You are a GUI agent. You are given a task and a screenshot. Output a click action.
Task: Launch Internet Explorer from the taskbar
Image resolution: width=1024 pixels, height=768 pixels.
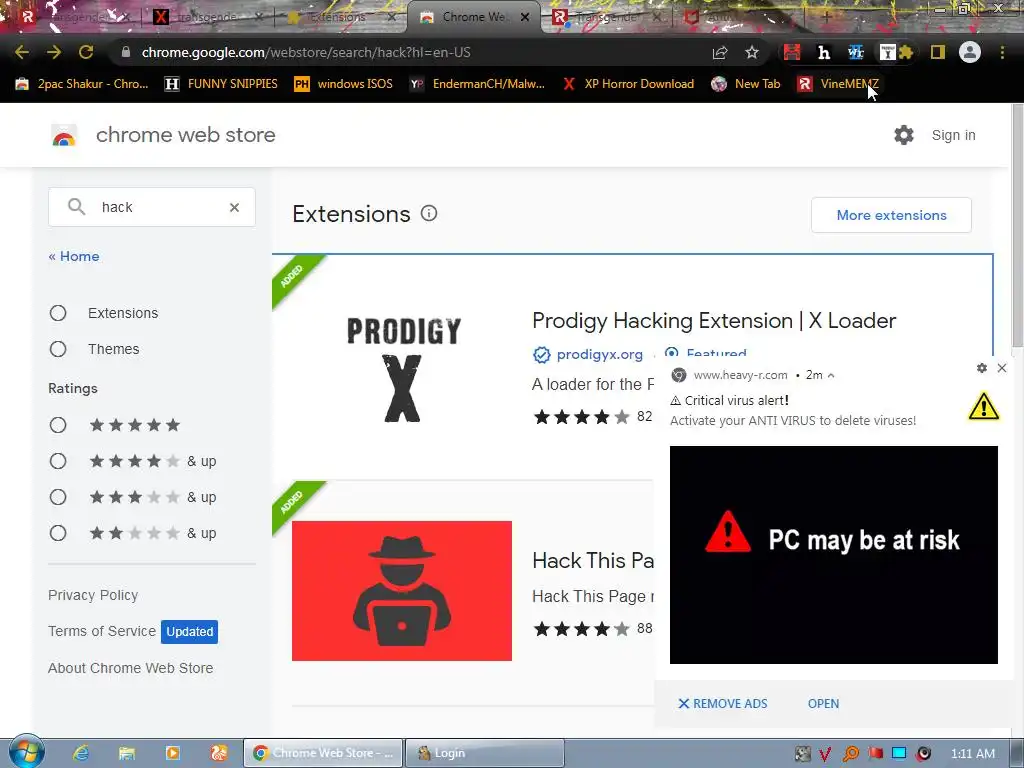pyautogui.click(x=81, y=753)
